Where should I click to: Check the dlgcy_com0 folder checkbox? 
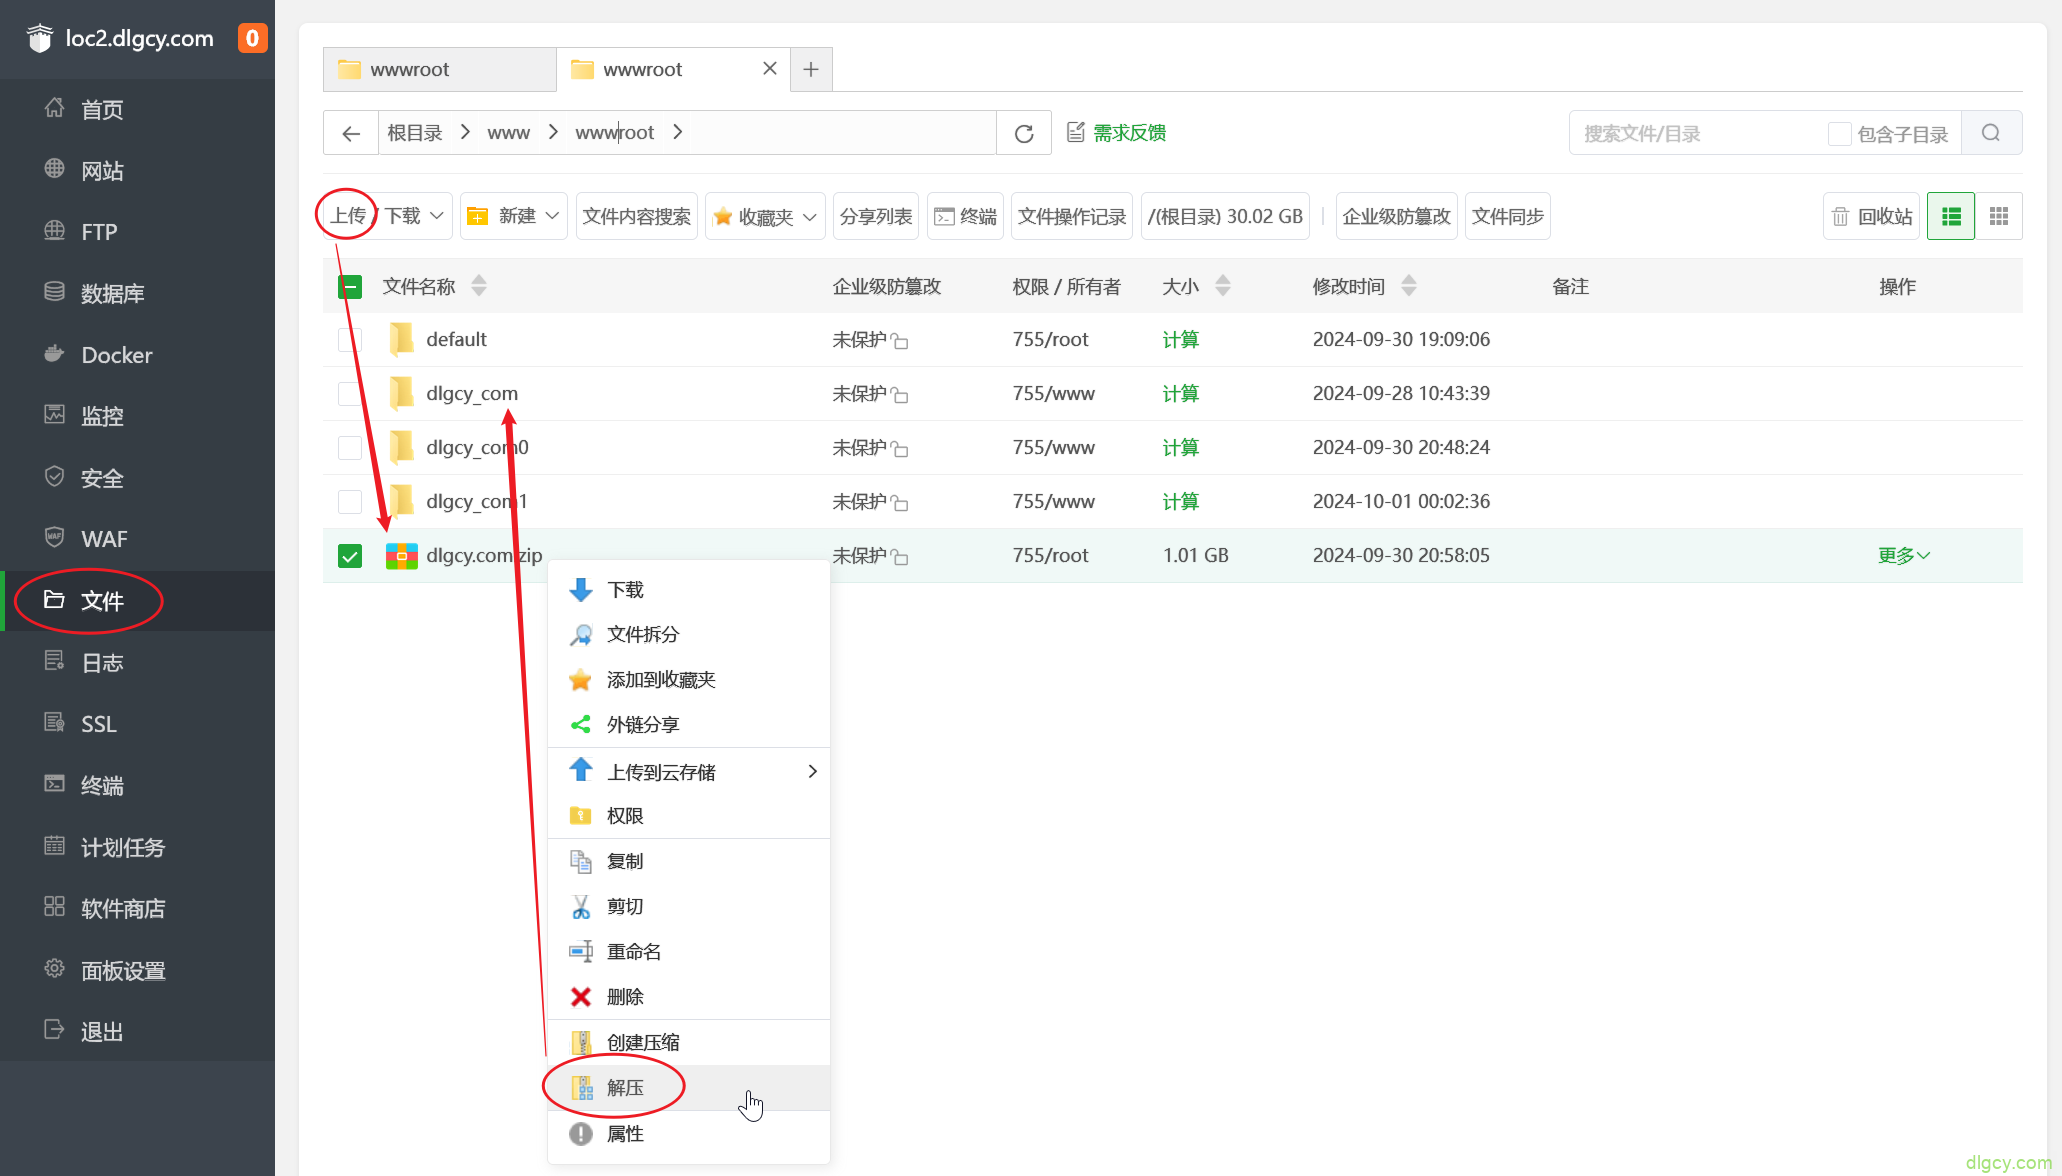350,448
